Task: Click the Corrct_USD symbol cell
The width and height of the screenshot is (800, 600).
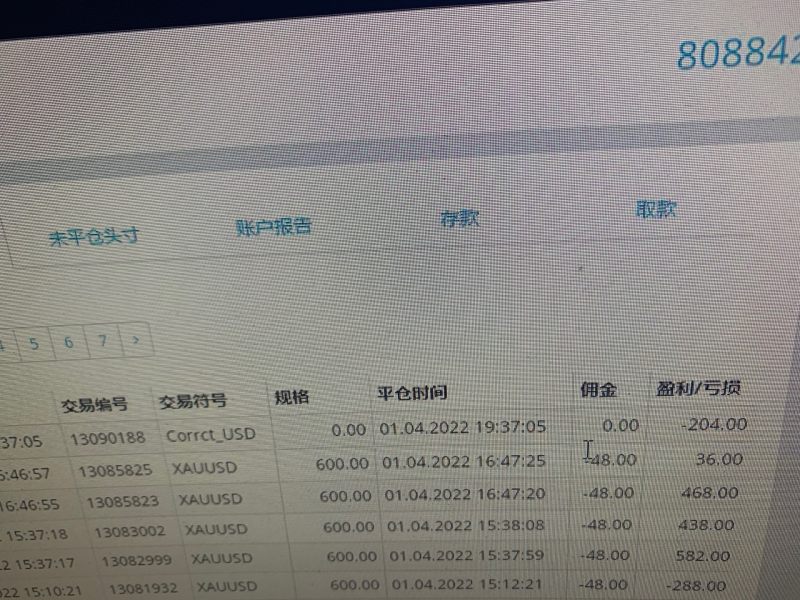Action: (x=211, y=435)
